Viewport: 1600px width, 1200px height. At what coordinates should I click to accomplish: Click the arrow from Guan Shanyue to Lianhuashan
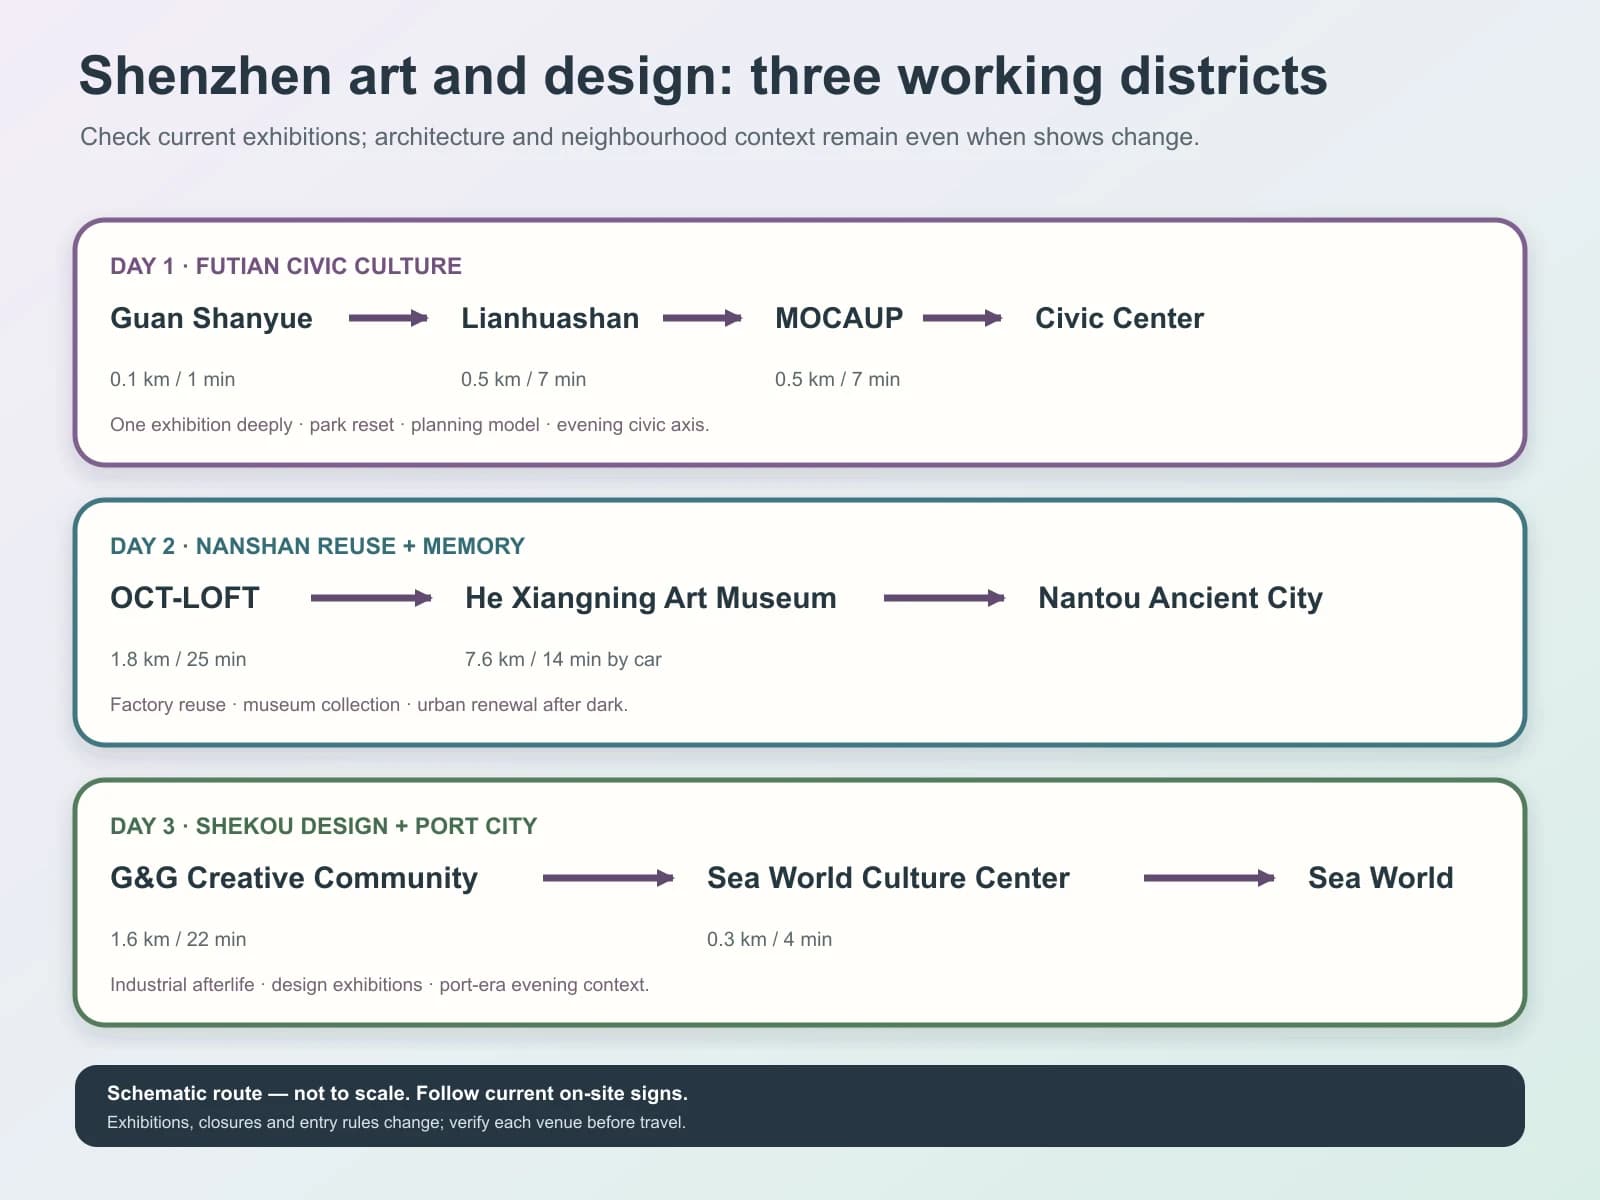click(388, 318)
